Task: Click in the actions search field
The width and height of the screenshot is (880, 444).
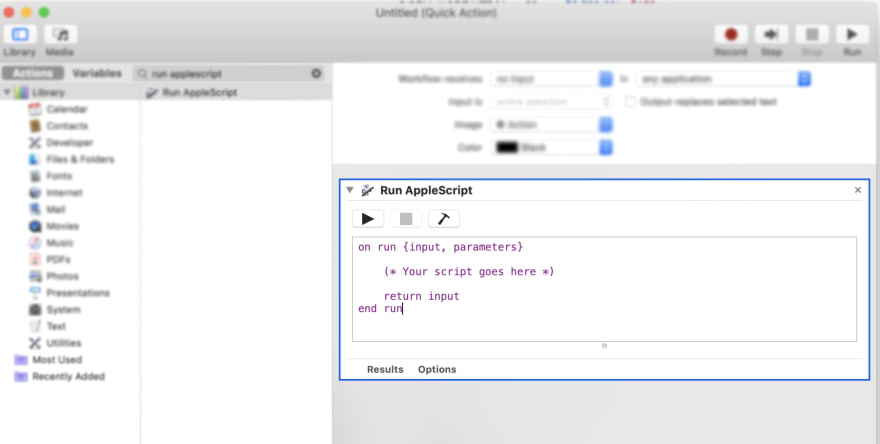Action: 229,74
